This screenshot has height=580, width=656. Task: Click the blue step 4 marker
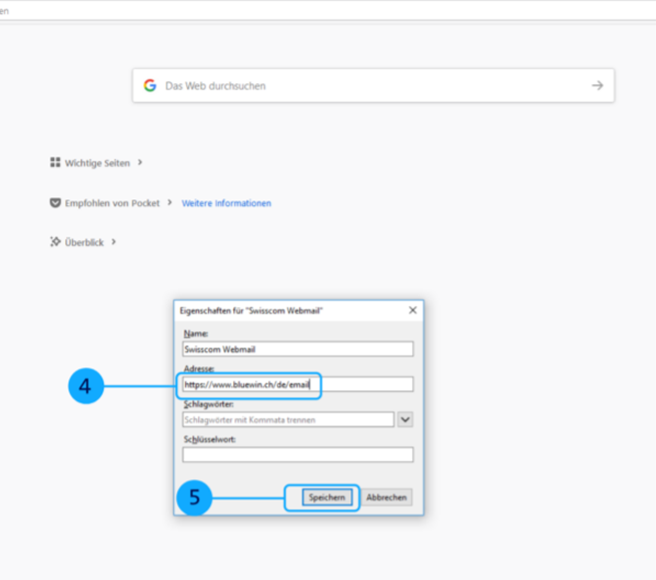coord(86,386)
